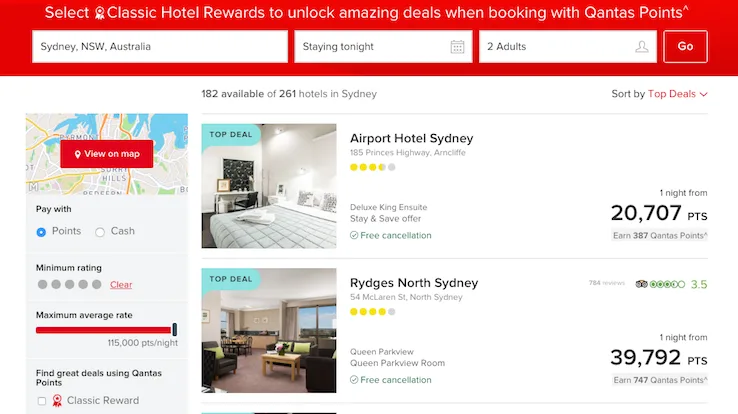Click the Sydney, NSW, Australia destination field

(x=160, y=47)
